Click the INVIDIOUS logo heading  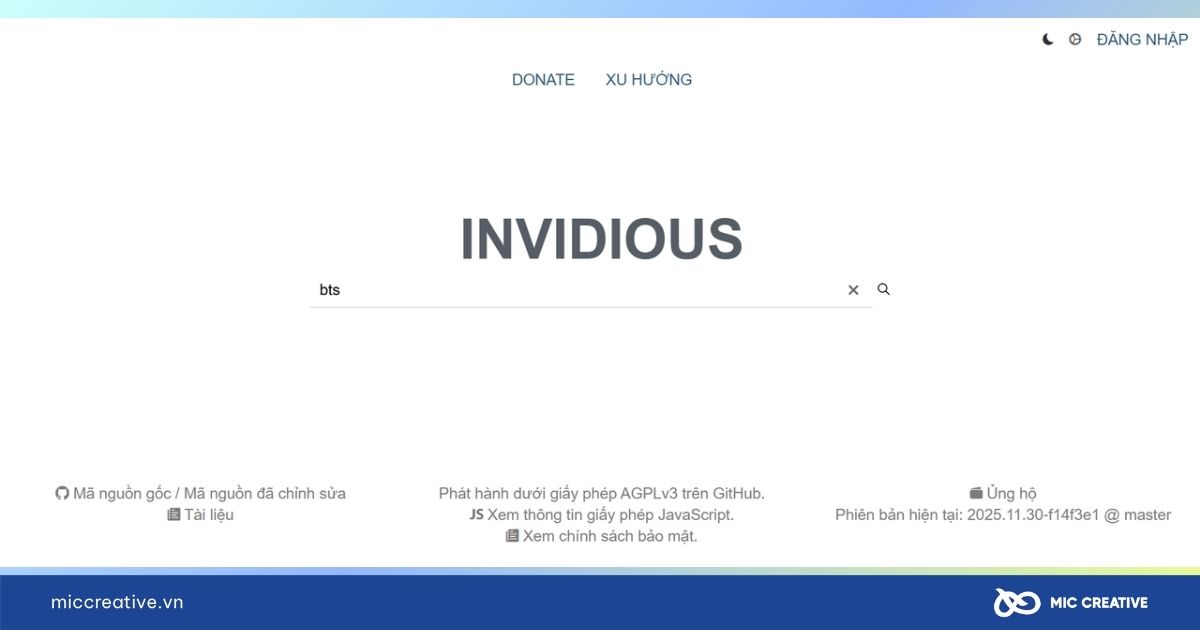pos(601,239)
